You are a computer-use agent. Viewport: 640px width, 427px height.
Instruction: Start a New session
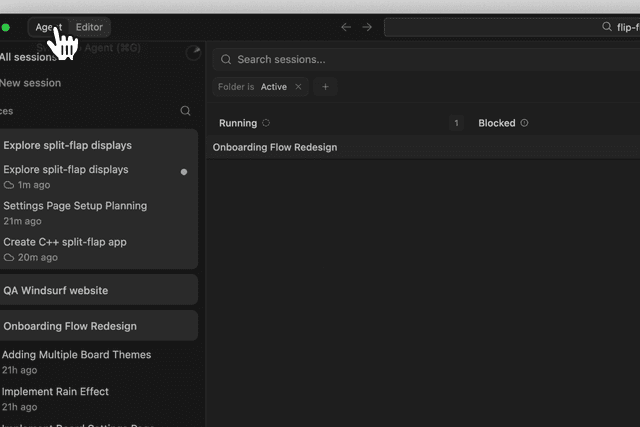(x=30, y=83)
